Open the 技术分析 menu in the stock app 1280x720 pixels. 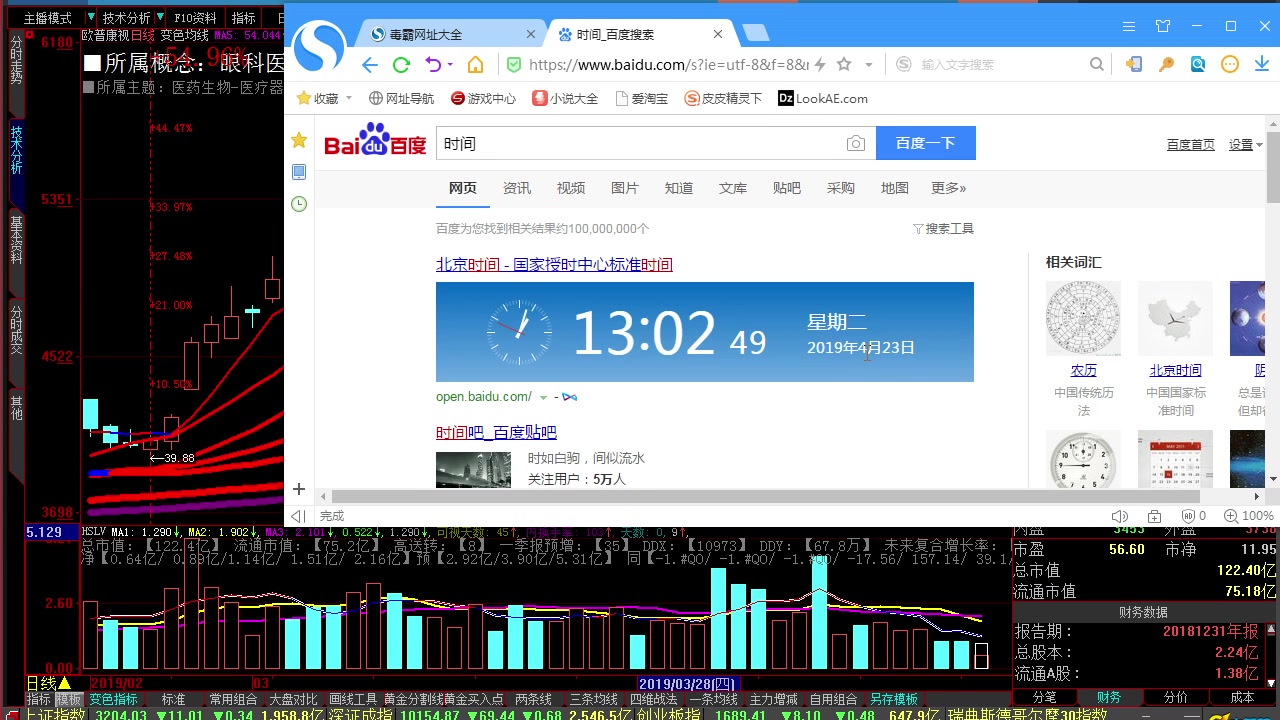pyautogui.click(x=127, y=18)
